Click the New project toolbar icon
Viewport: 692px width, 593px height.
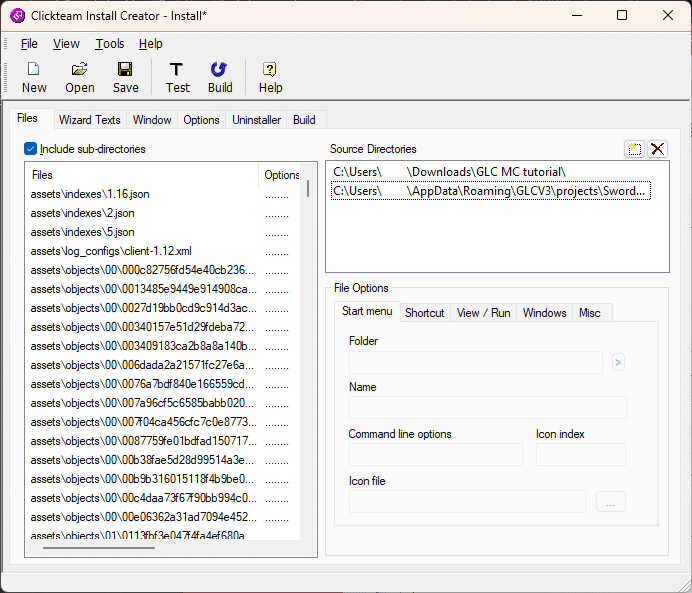[34, 69]
